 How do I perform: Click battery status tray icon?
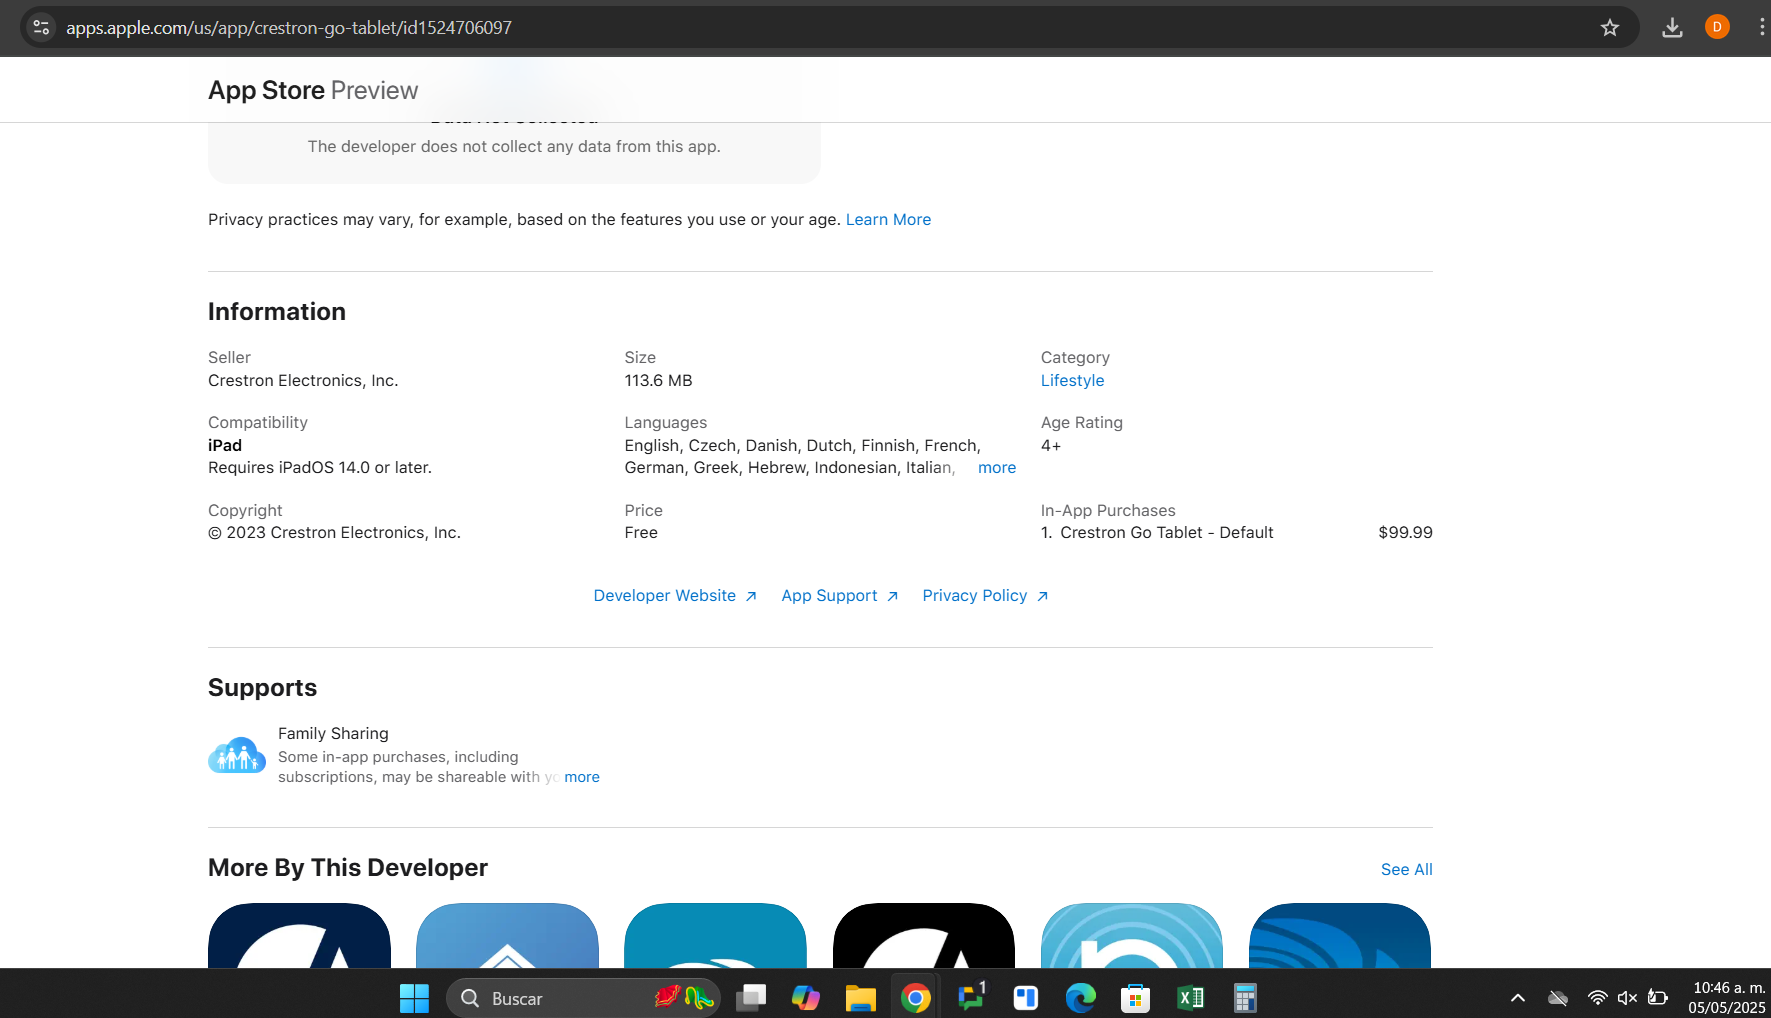tap(1658, 998)
